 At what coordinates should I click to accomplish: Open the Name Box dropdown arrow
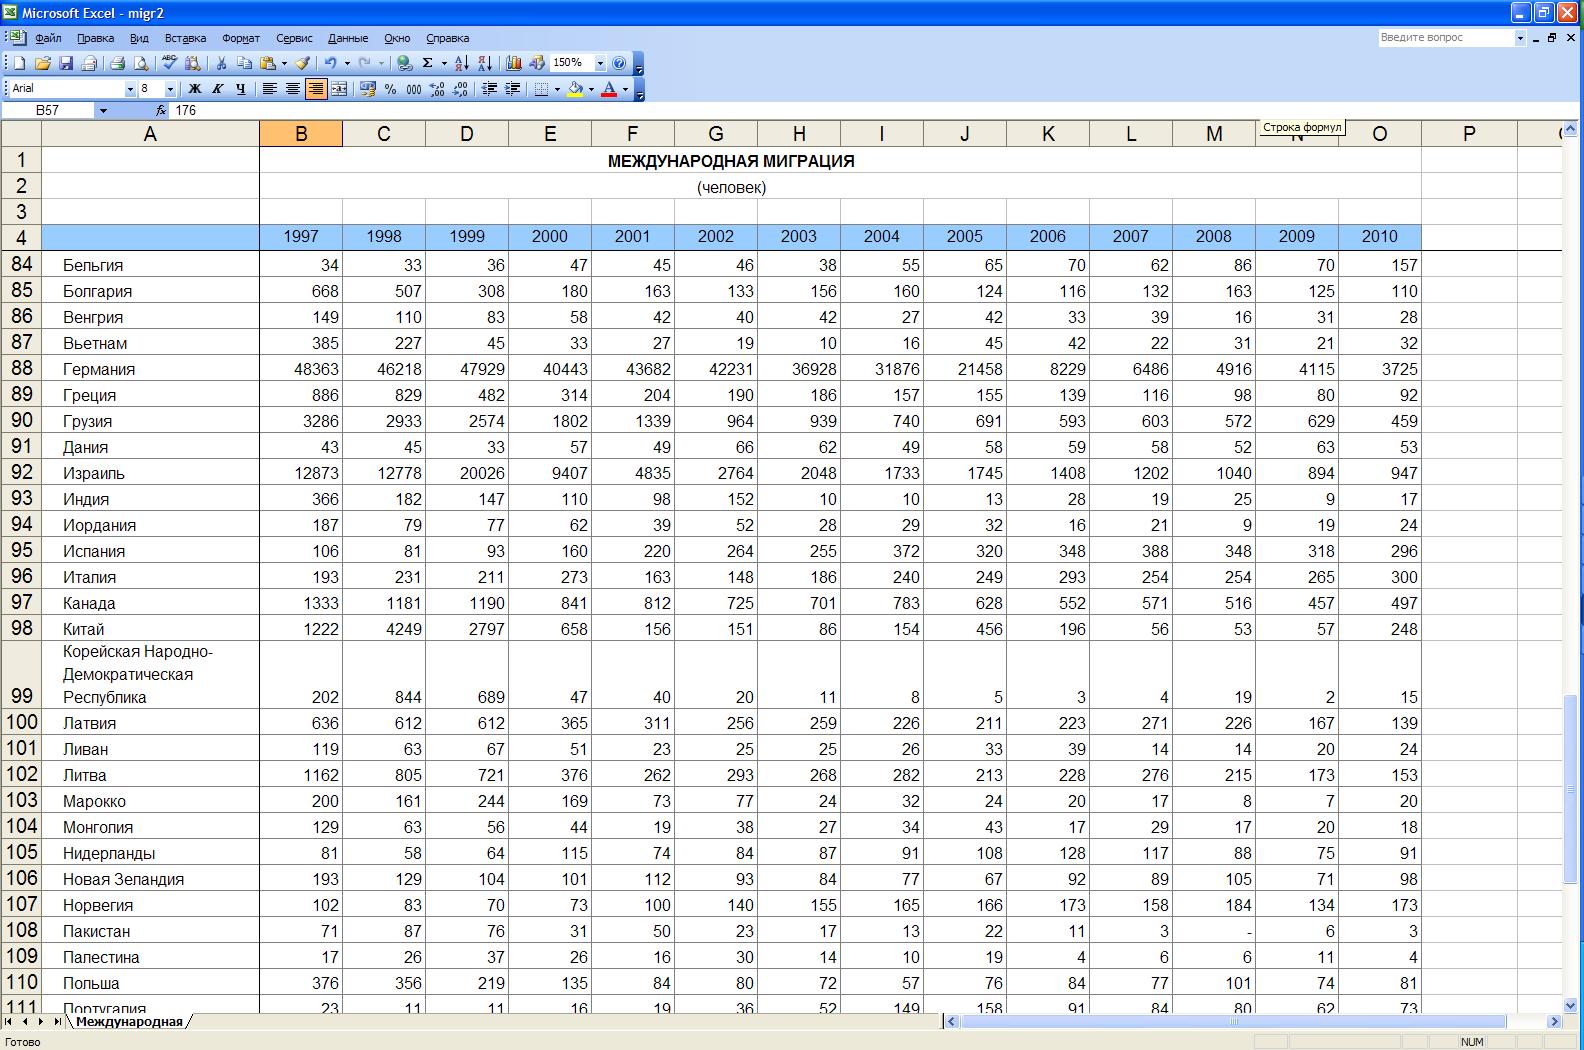click(102, 111)
